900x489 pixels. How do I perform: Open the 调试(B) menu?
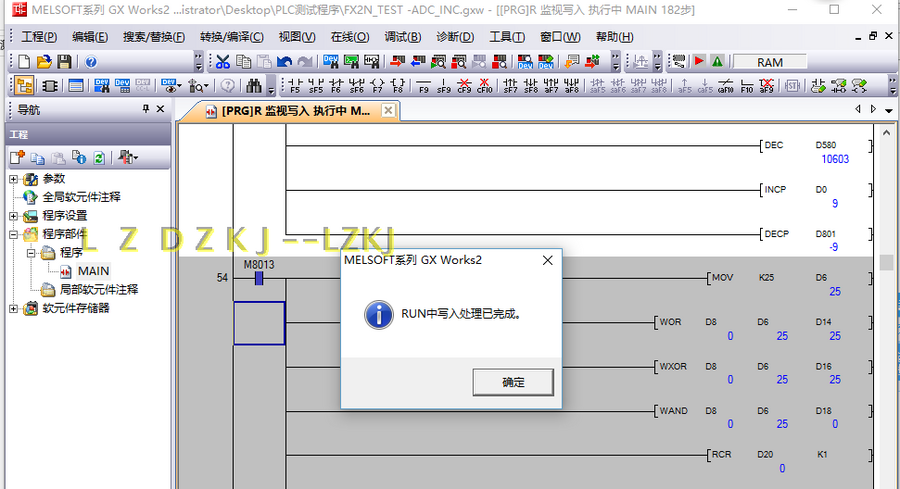[403, 37]
